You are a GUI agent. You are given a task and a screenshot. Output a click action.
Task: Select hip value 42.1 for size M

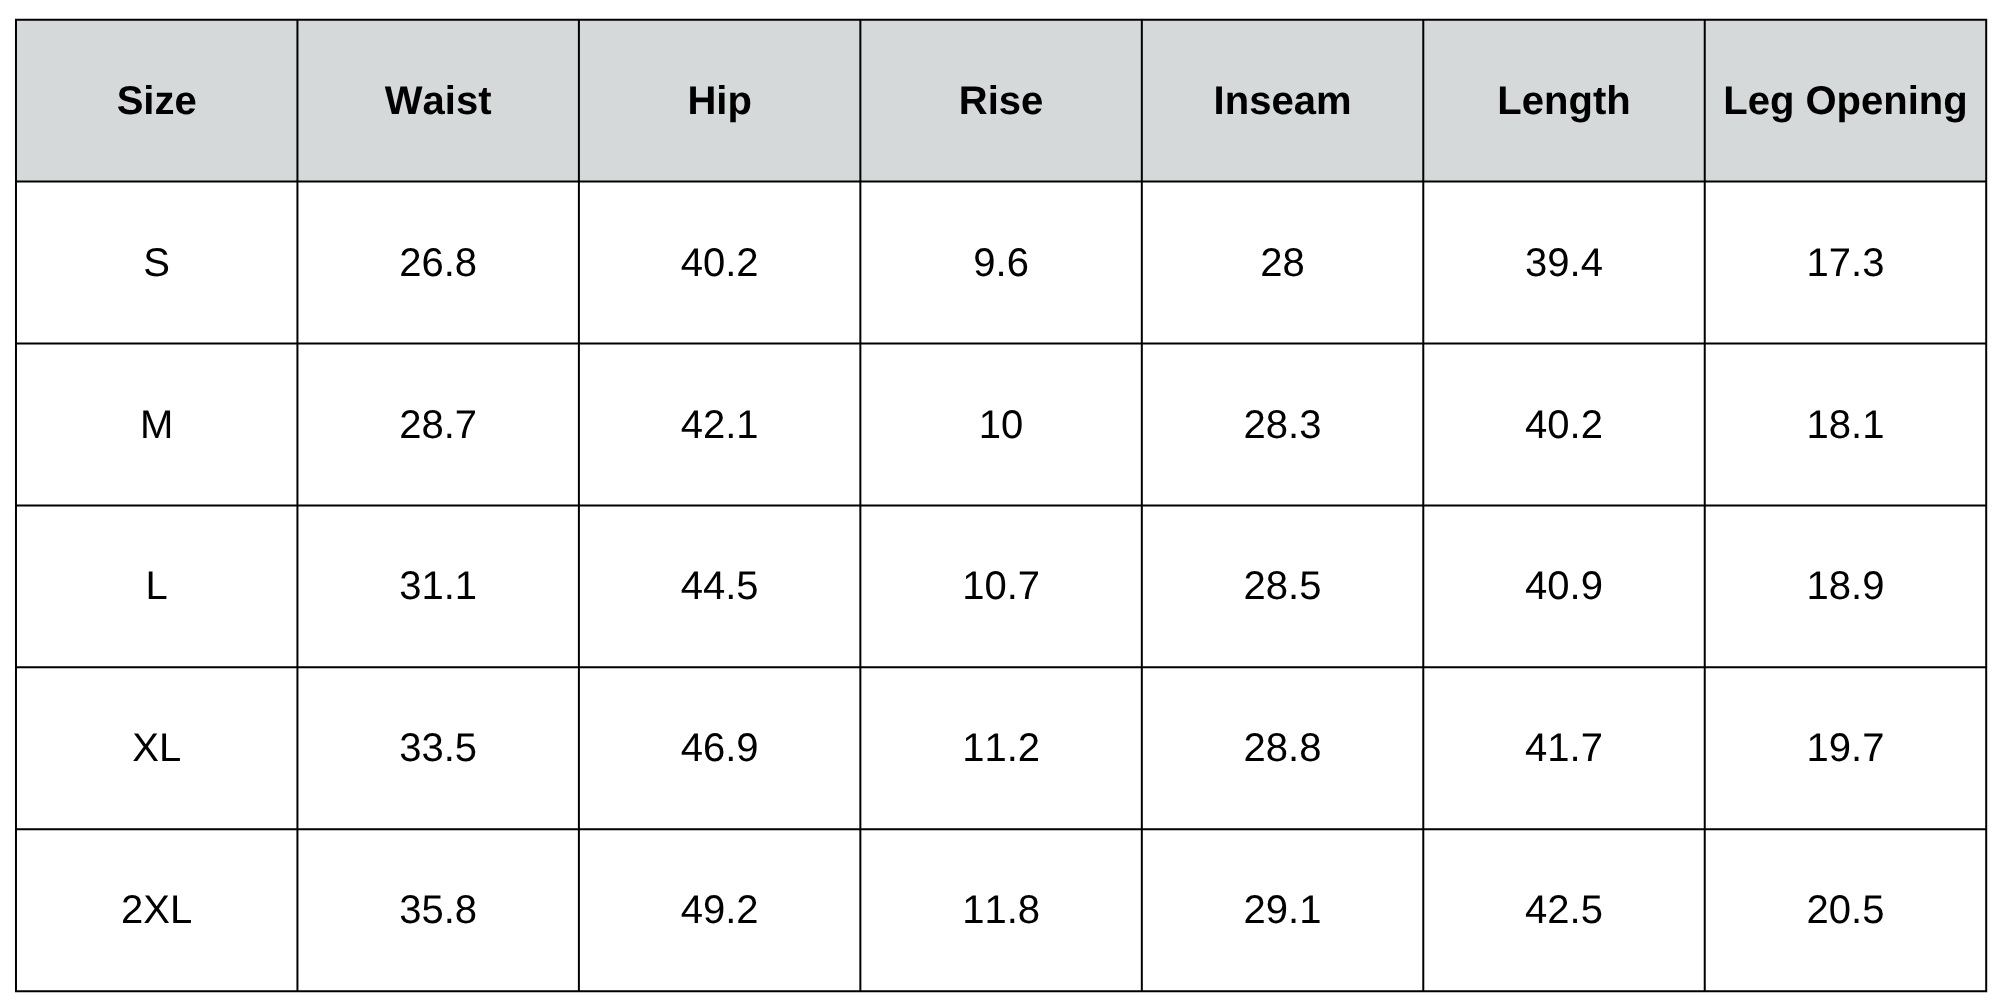point(719,425)
